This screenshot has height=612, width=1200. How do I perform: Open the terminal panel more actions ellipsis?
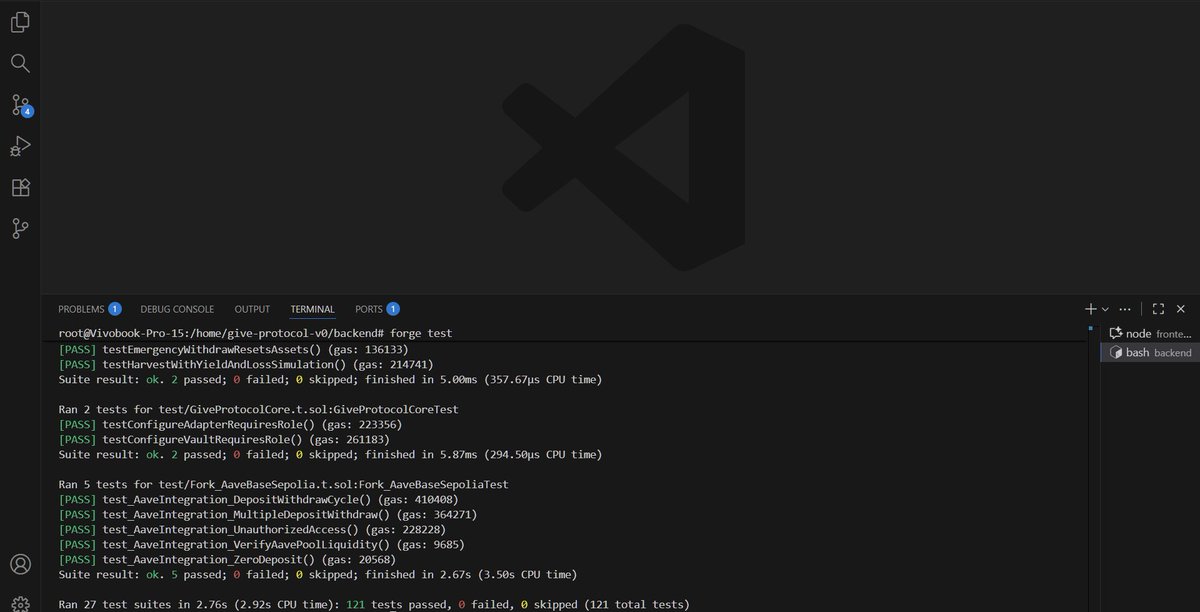(1125, 310)
